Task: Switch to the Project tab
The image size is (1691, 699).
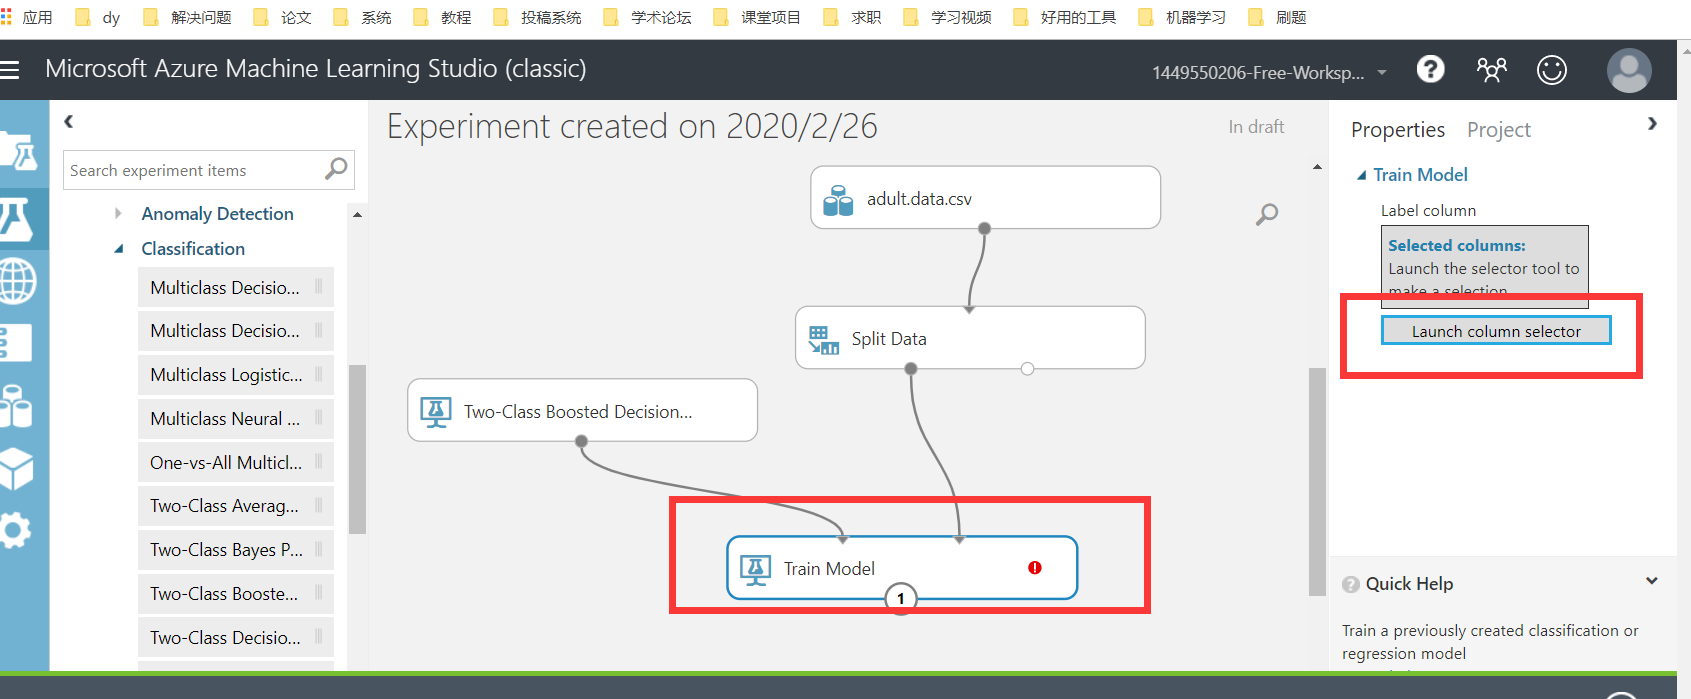Action: [1499, 130]
